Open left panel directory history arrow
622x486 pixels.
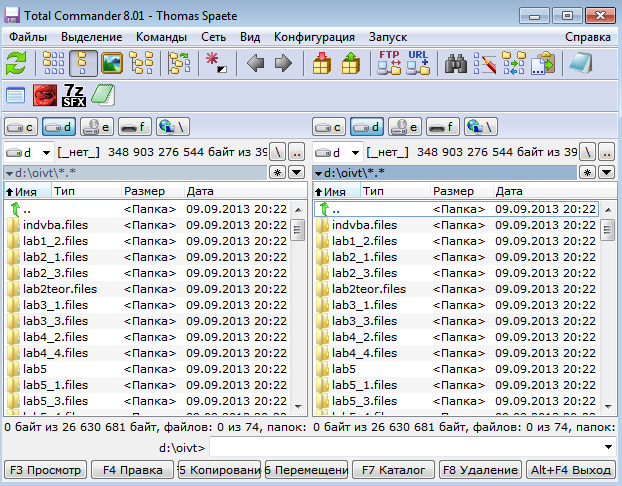click(296, 173)
